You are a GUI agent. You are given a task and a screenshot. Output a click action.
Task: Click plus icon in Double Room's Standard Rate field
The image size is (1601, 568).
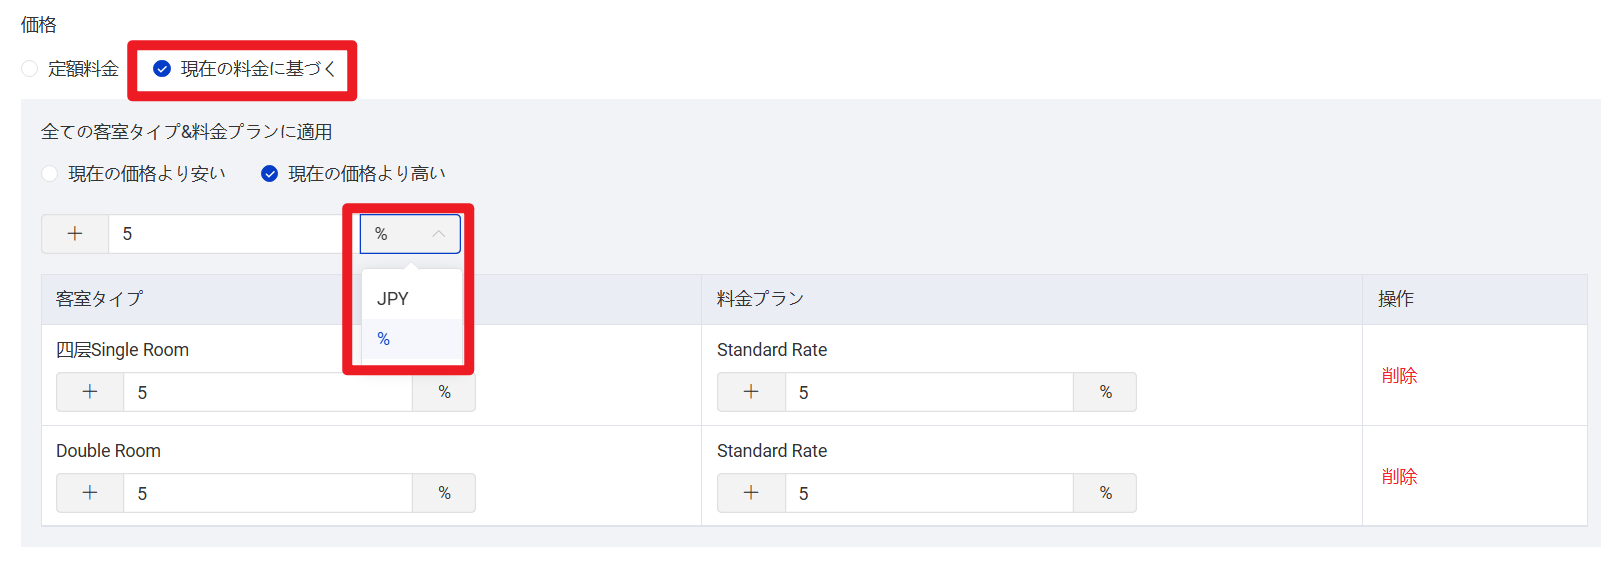[x=751, y=493]
